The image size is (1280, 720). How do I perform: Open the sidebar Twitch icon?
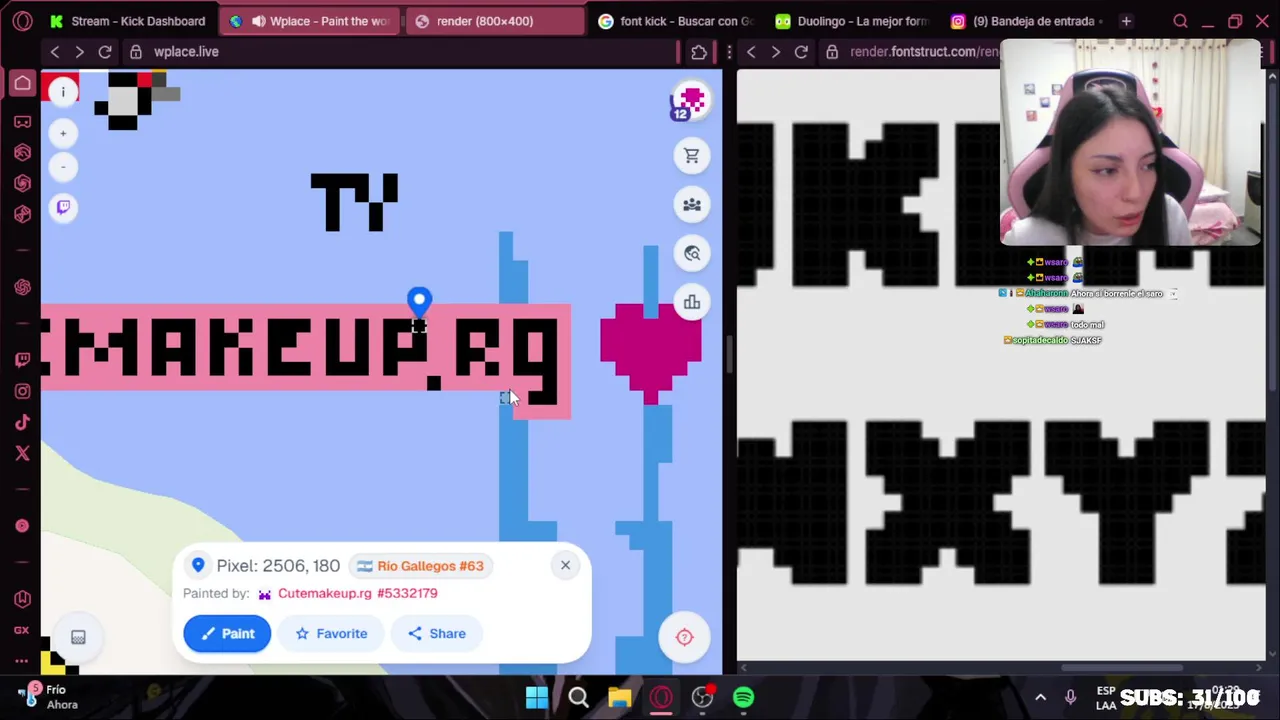coord(22,359)
